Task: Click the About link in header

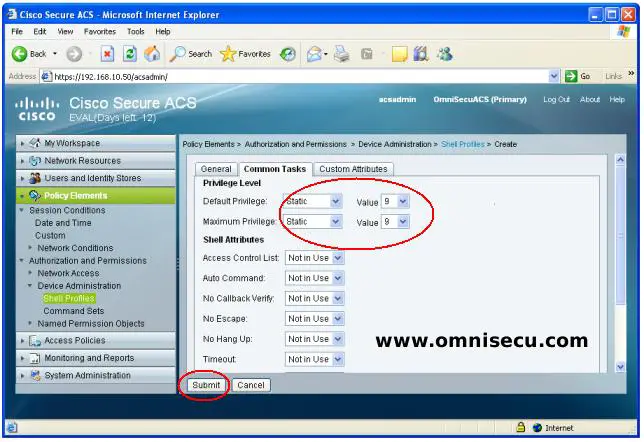Action: coord(590,99)
